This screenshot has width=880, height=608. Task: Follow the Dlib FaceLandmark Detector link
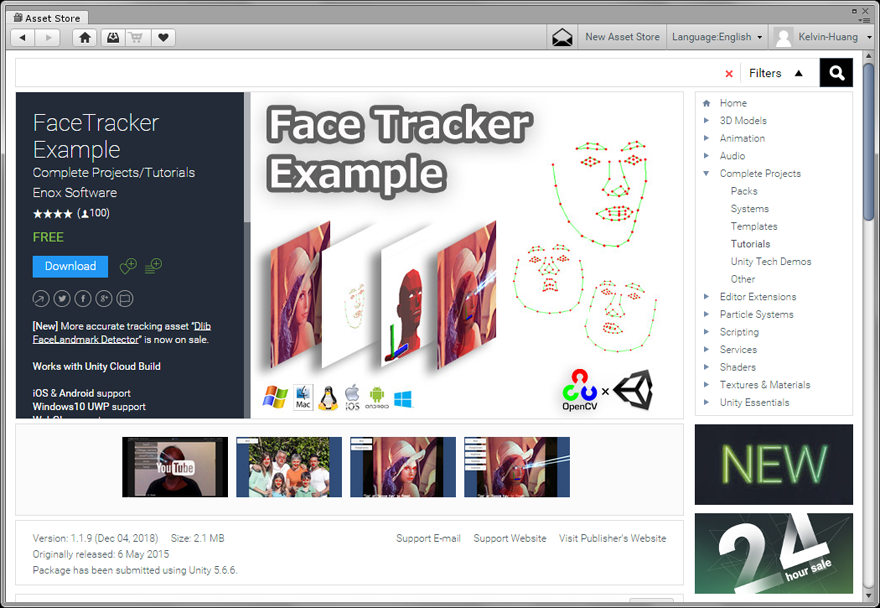pos(122,333)
